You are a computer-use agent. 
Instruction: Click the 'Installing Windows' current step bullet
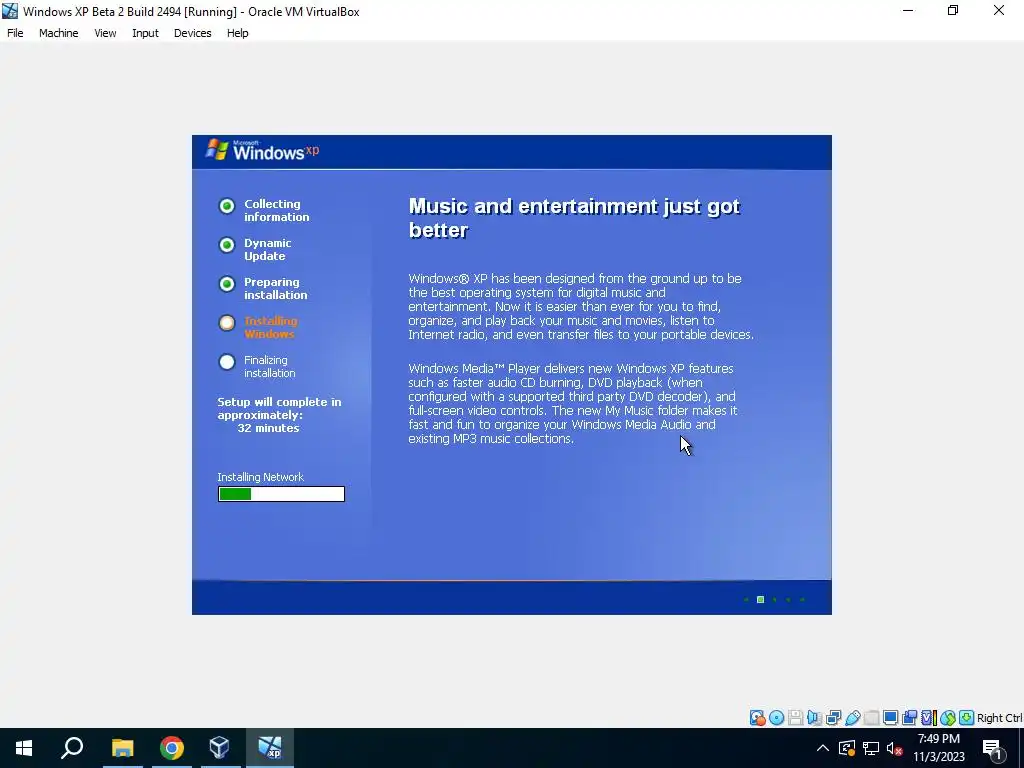pos(227,323)
